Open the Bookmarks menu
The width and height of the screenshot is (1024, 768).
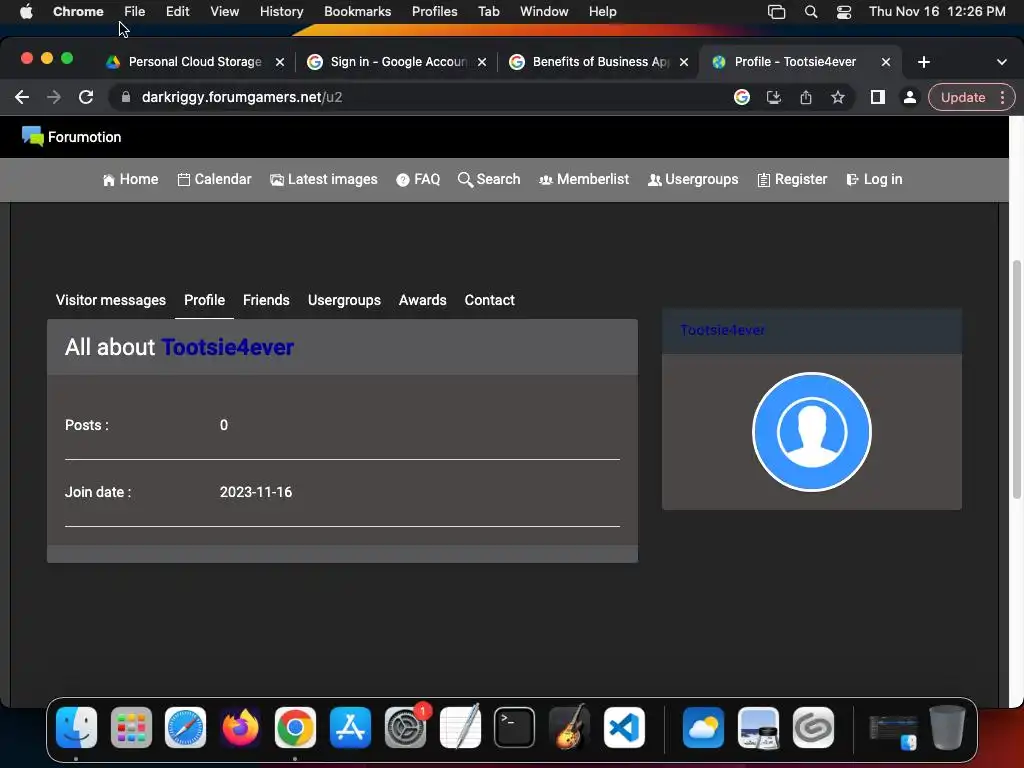tap(357, 11)
